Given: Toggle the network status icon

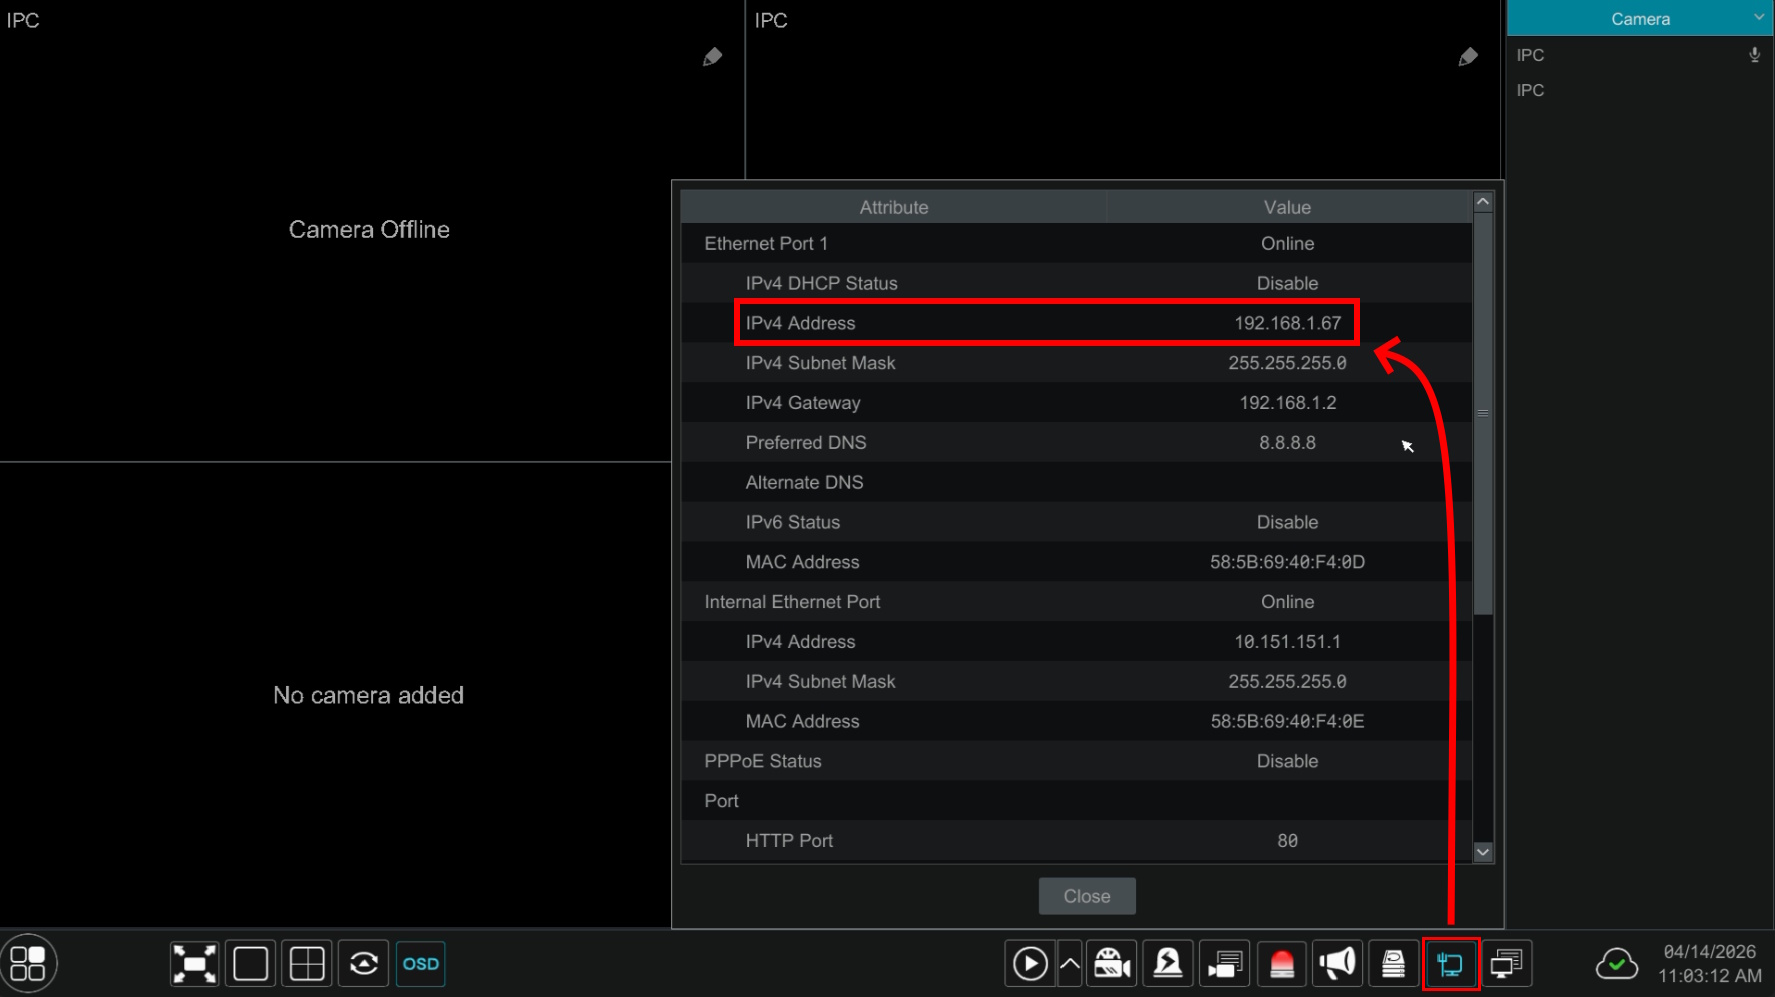Looking at the screenshot, I should [x=1450, y=964].
